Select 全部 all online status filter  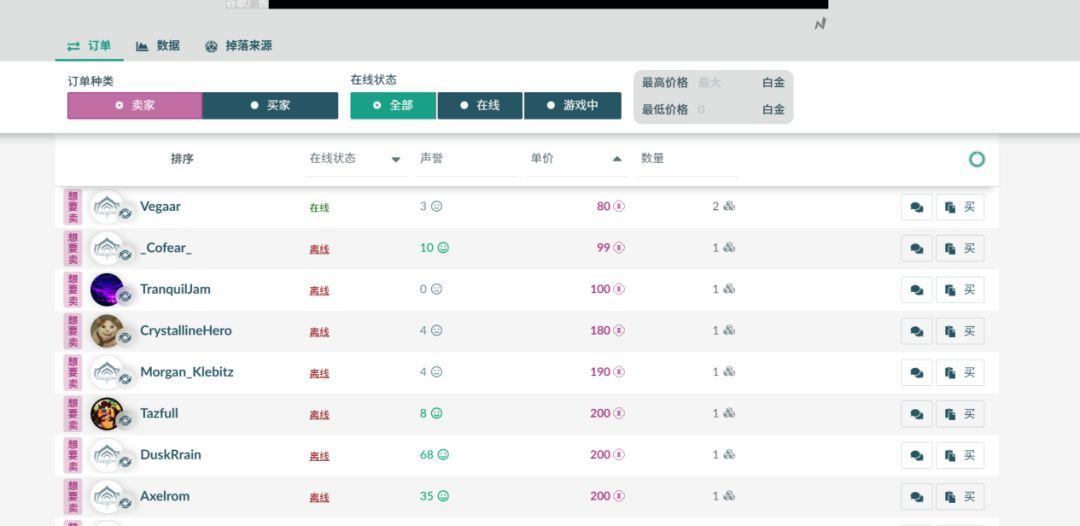pos(393,105)
